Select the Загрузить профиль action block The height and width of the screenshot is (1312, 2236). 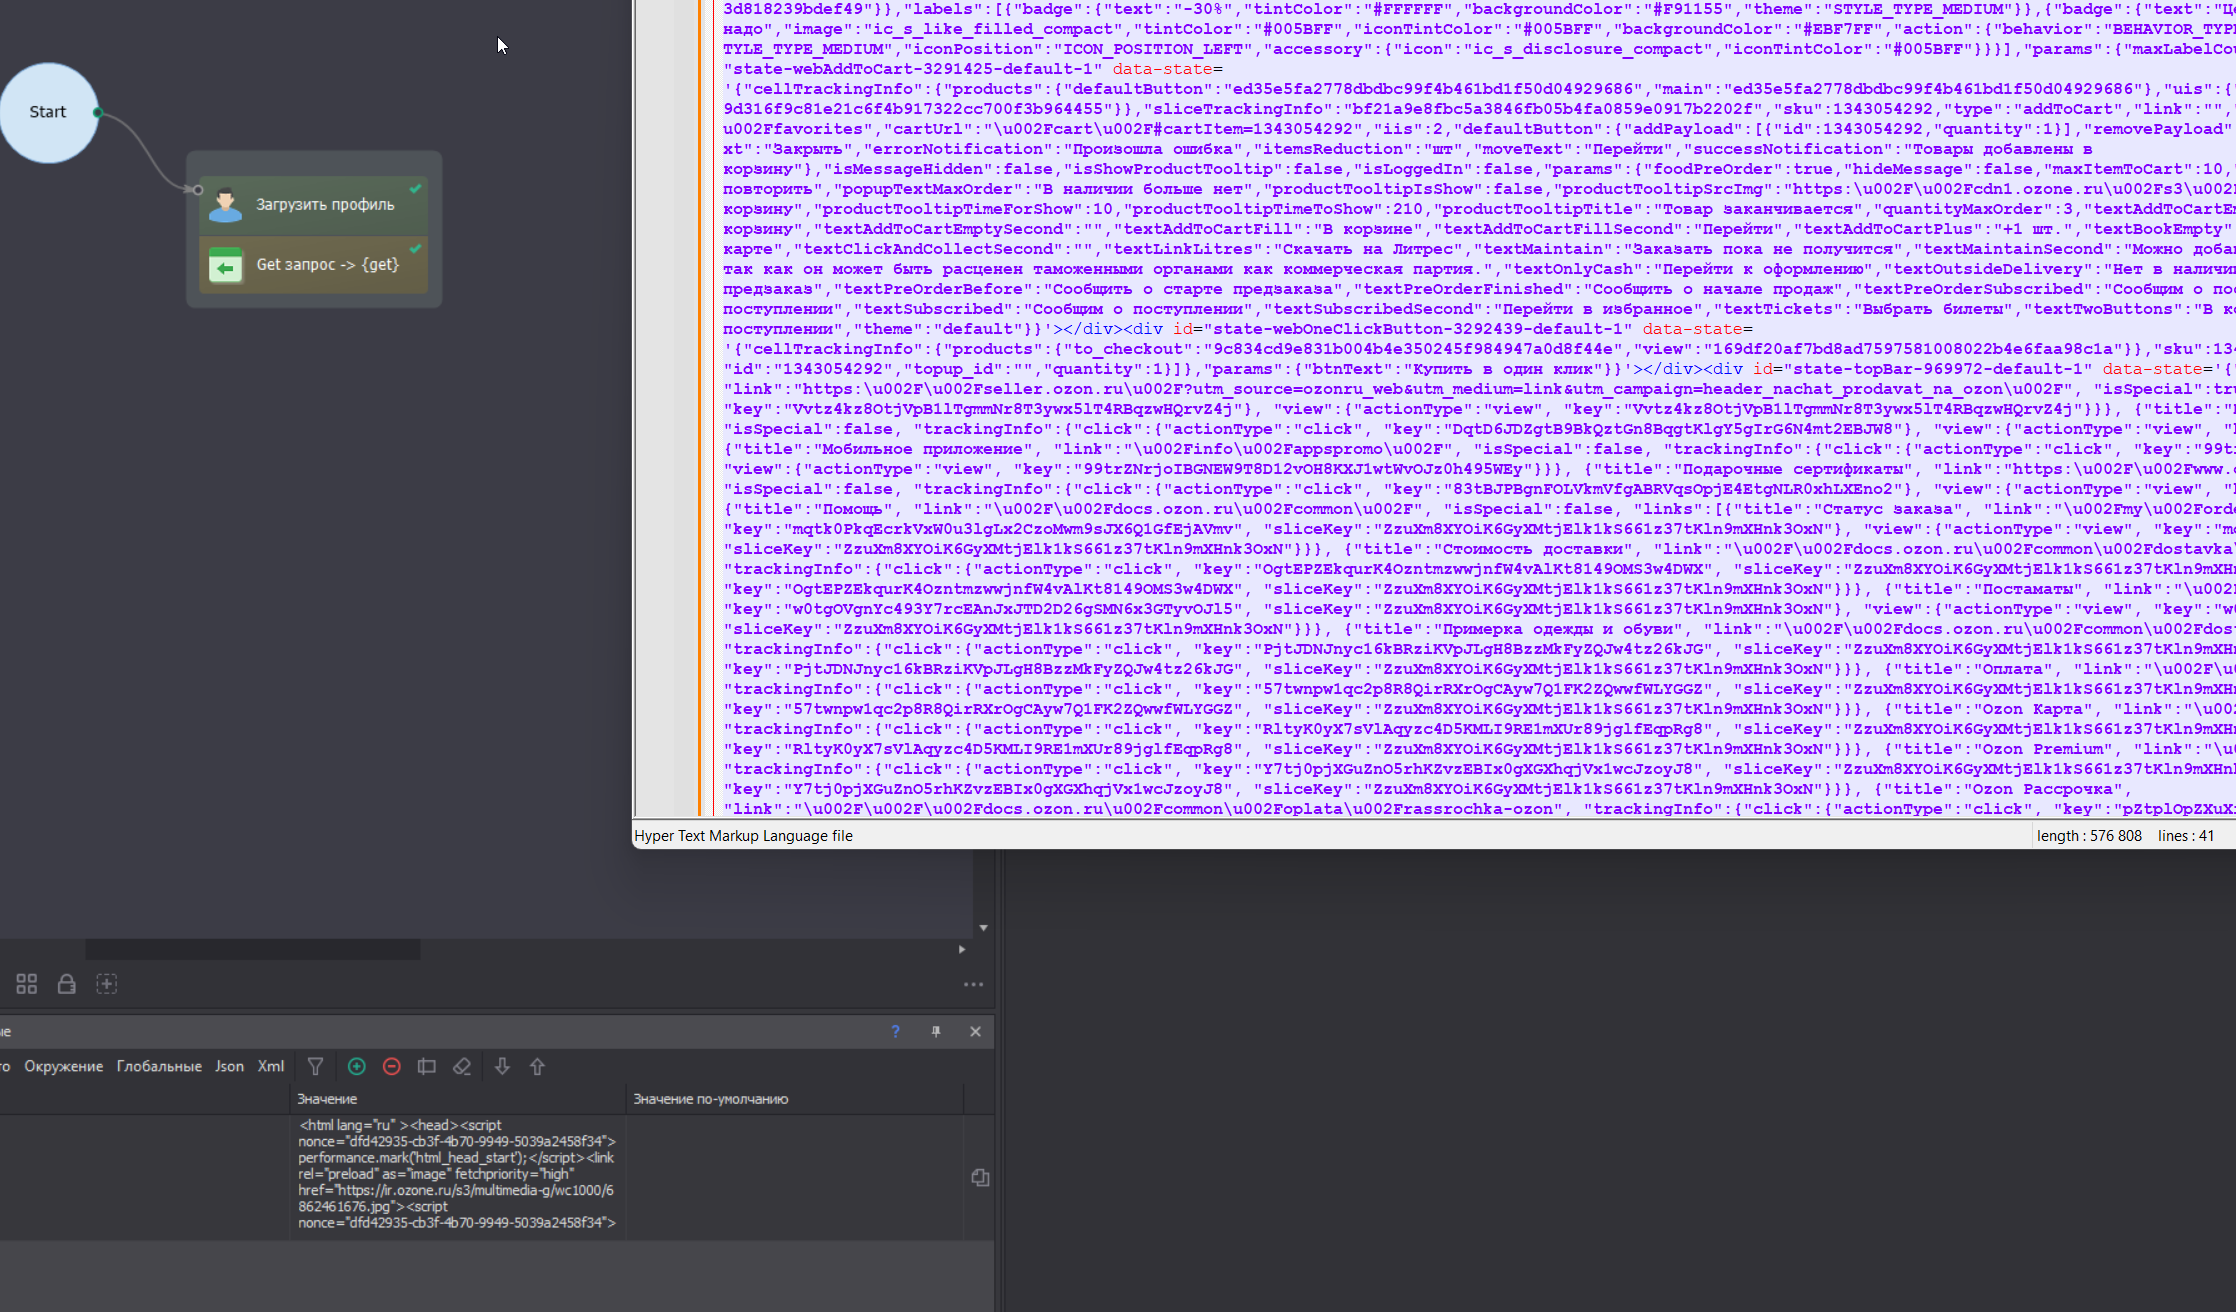[x=314, y=204]
